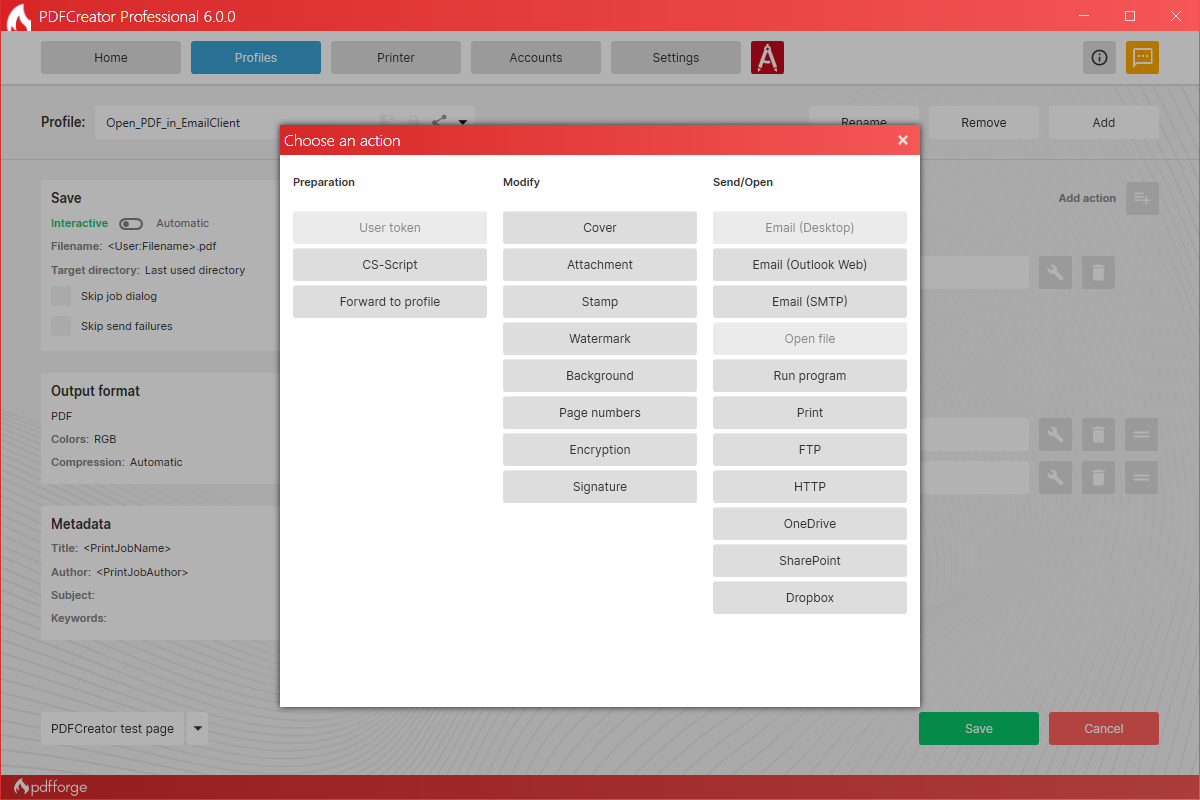This screenshot has height=800, width=1200.
Task: Add the Page numbers action
Action: 600,413
